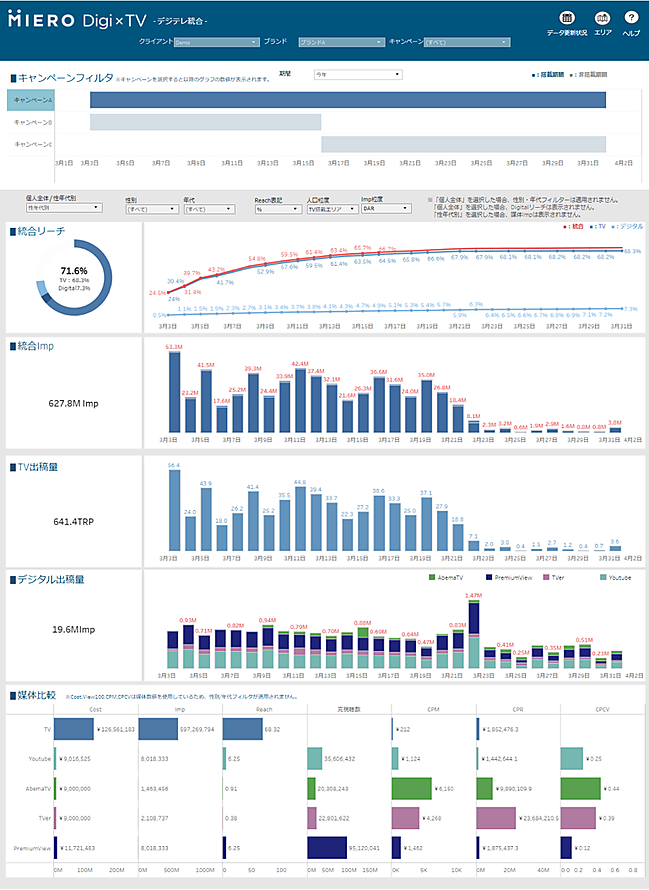Click the tallest 53.3M bar in 統合Imp
Viewport: 649px width, 890px height.
tap(174, 391)
